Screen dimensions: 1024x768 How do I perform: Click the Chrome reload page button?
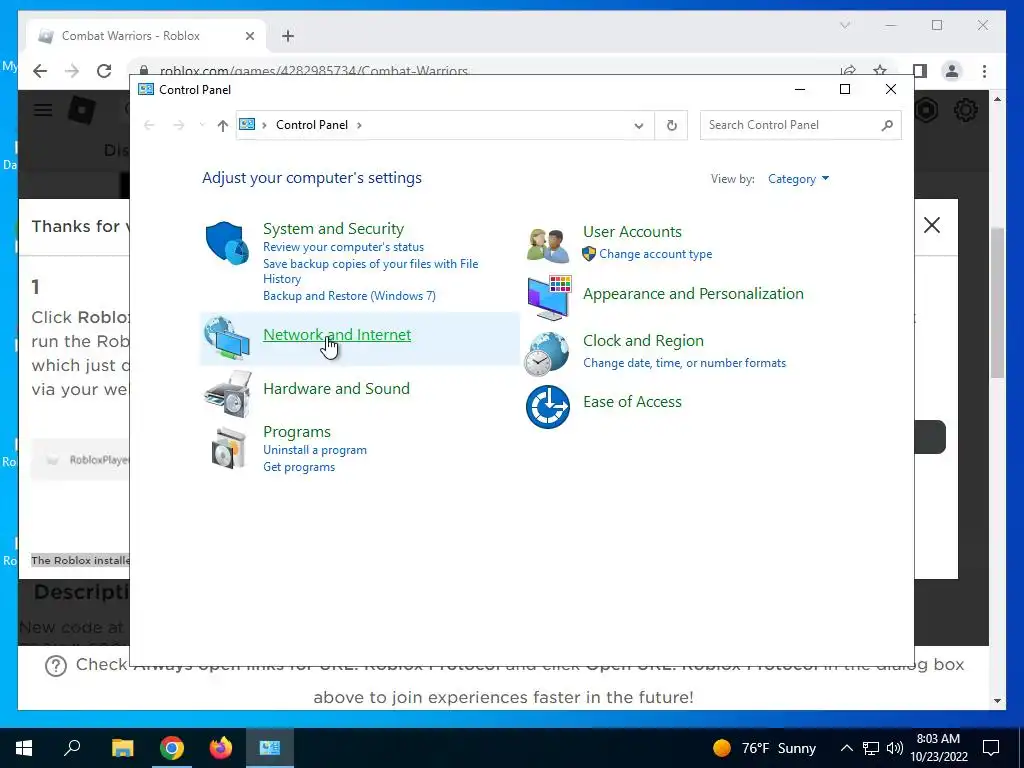point(104,71)
